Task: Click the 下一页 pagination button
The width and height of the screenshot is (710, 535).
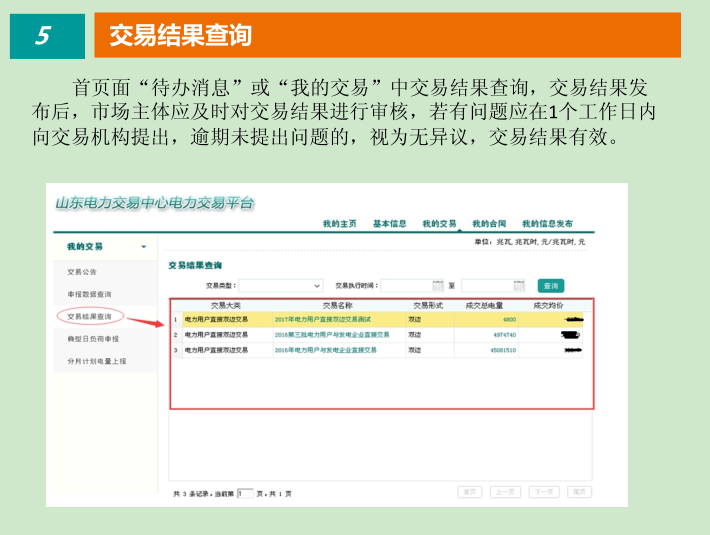Action: [543, 492]
